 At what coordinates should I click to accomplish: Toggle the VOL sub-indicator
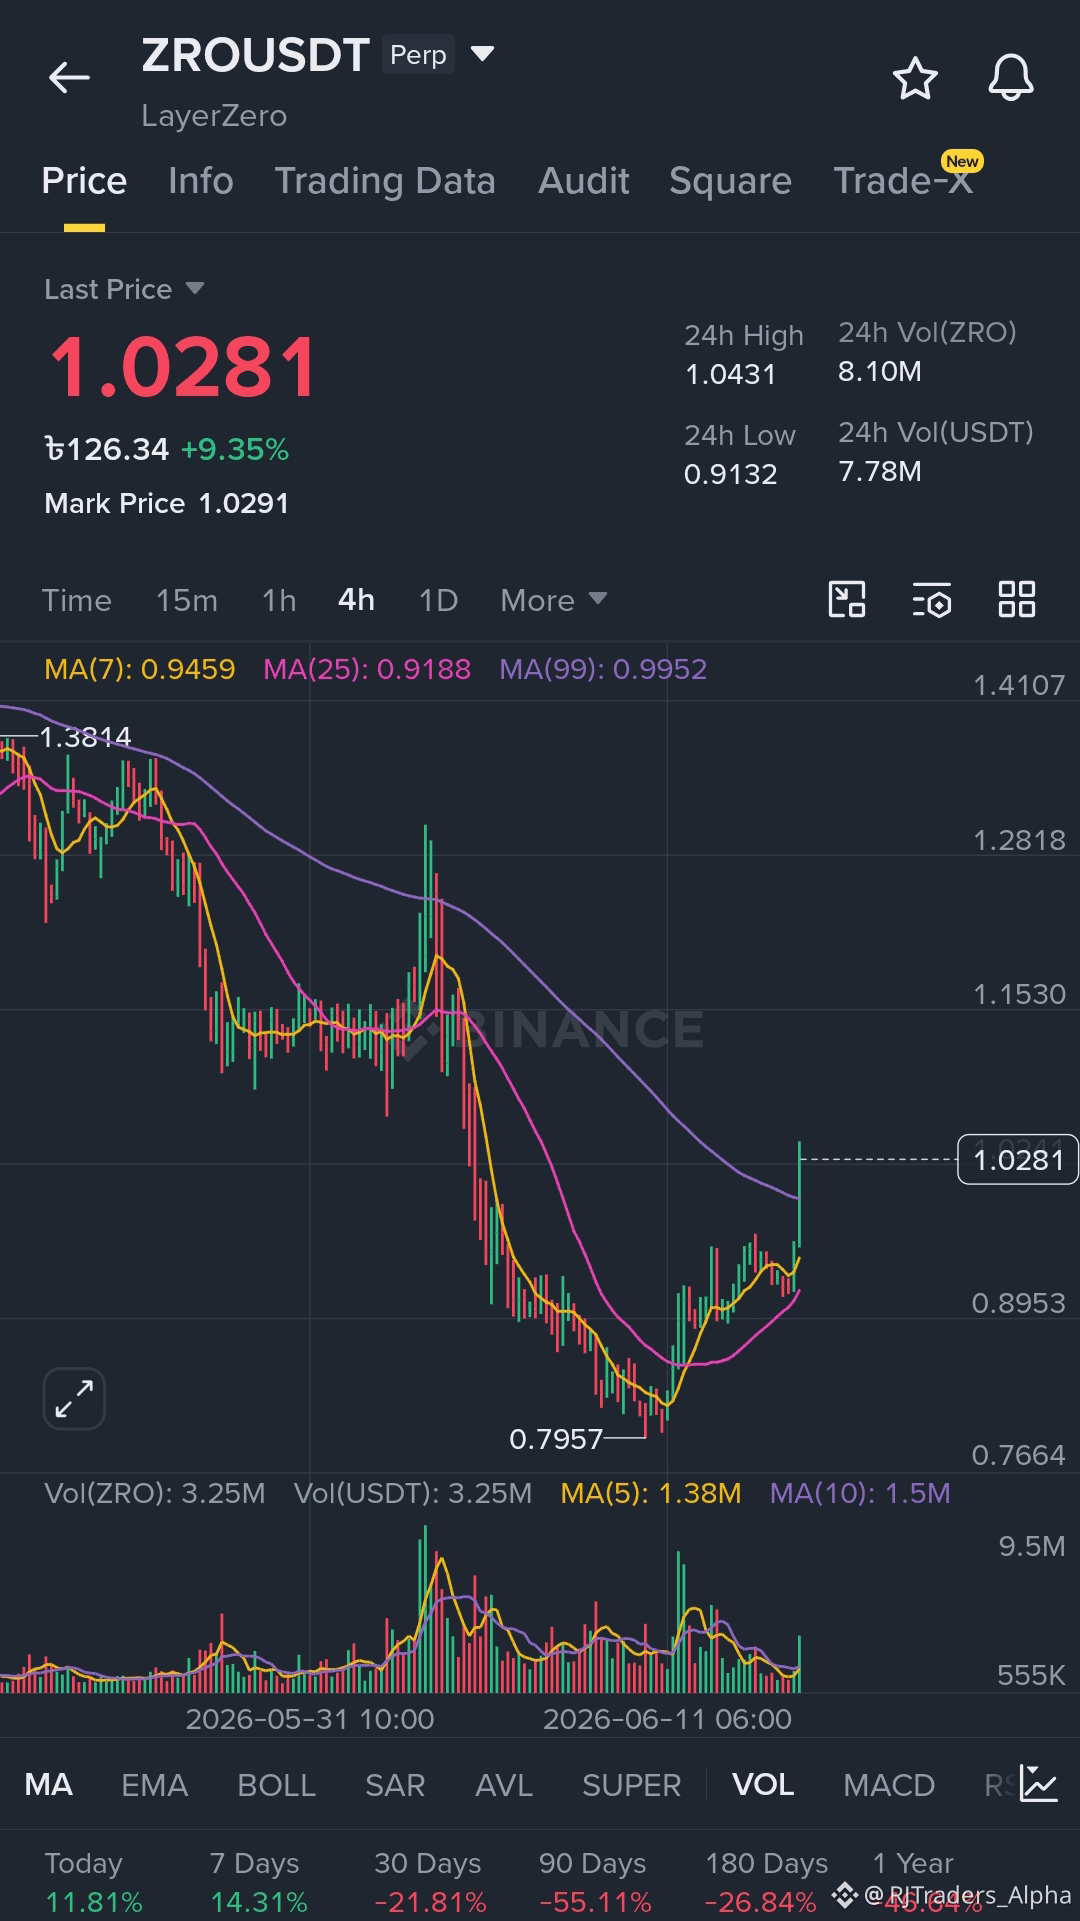763,1784
